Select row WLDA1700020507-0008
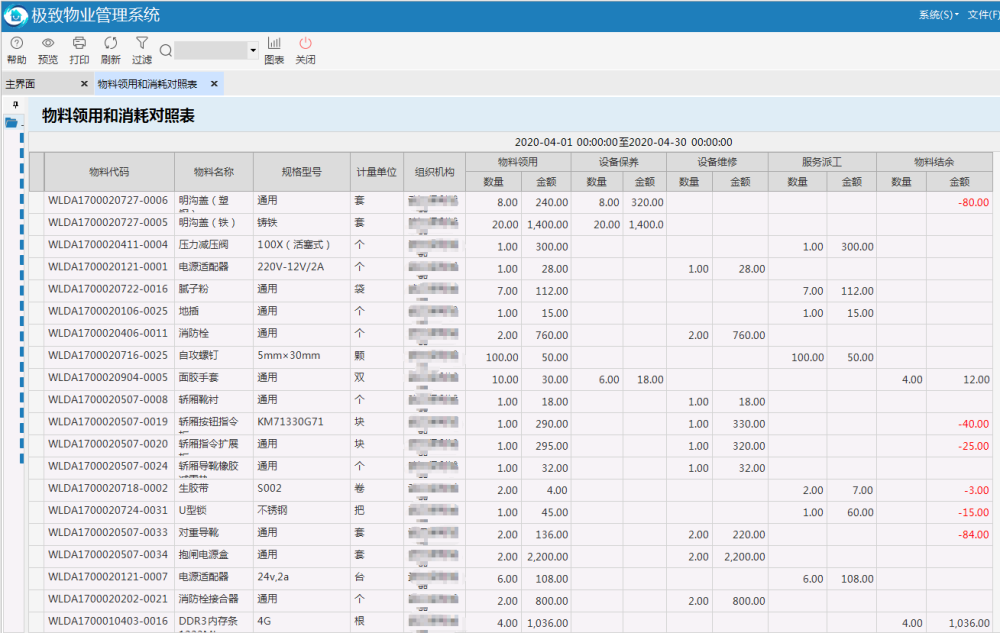 click(511, 402)
